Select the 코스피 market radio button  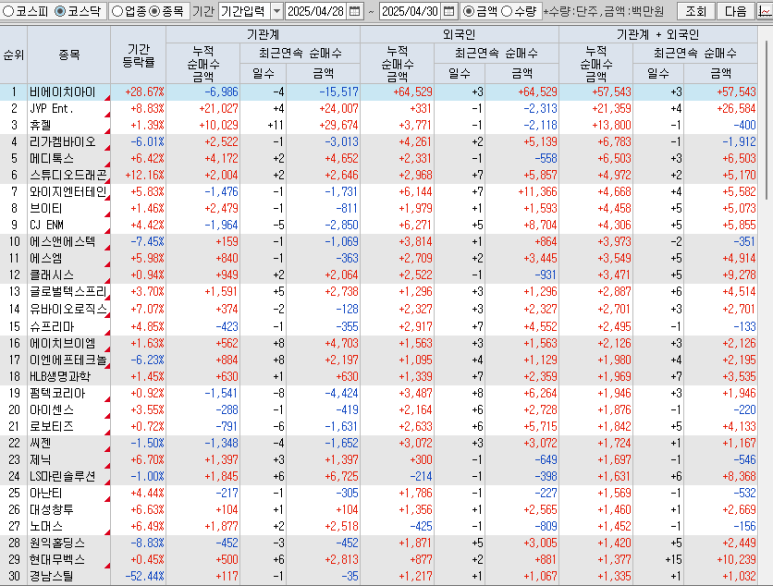click(8, 11)
